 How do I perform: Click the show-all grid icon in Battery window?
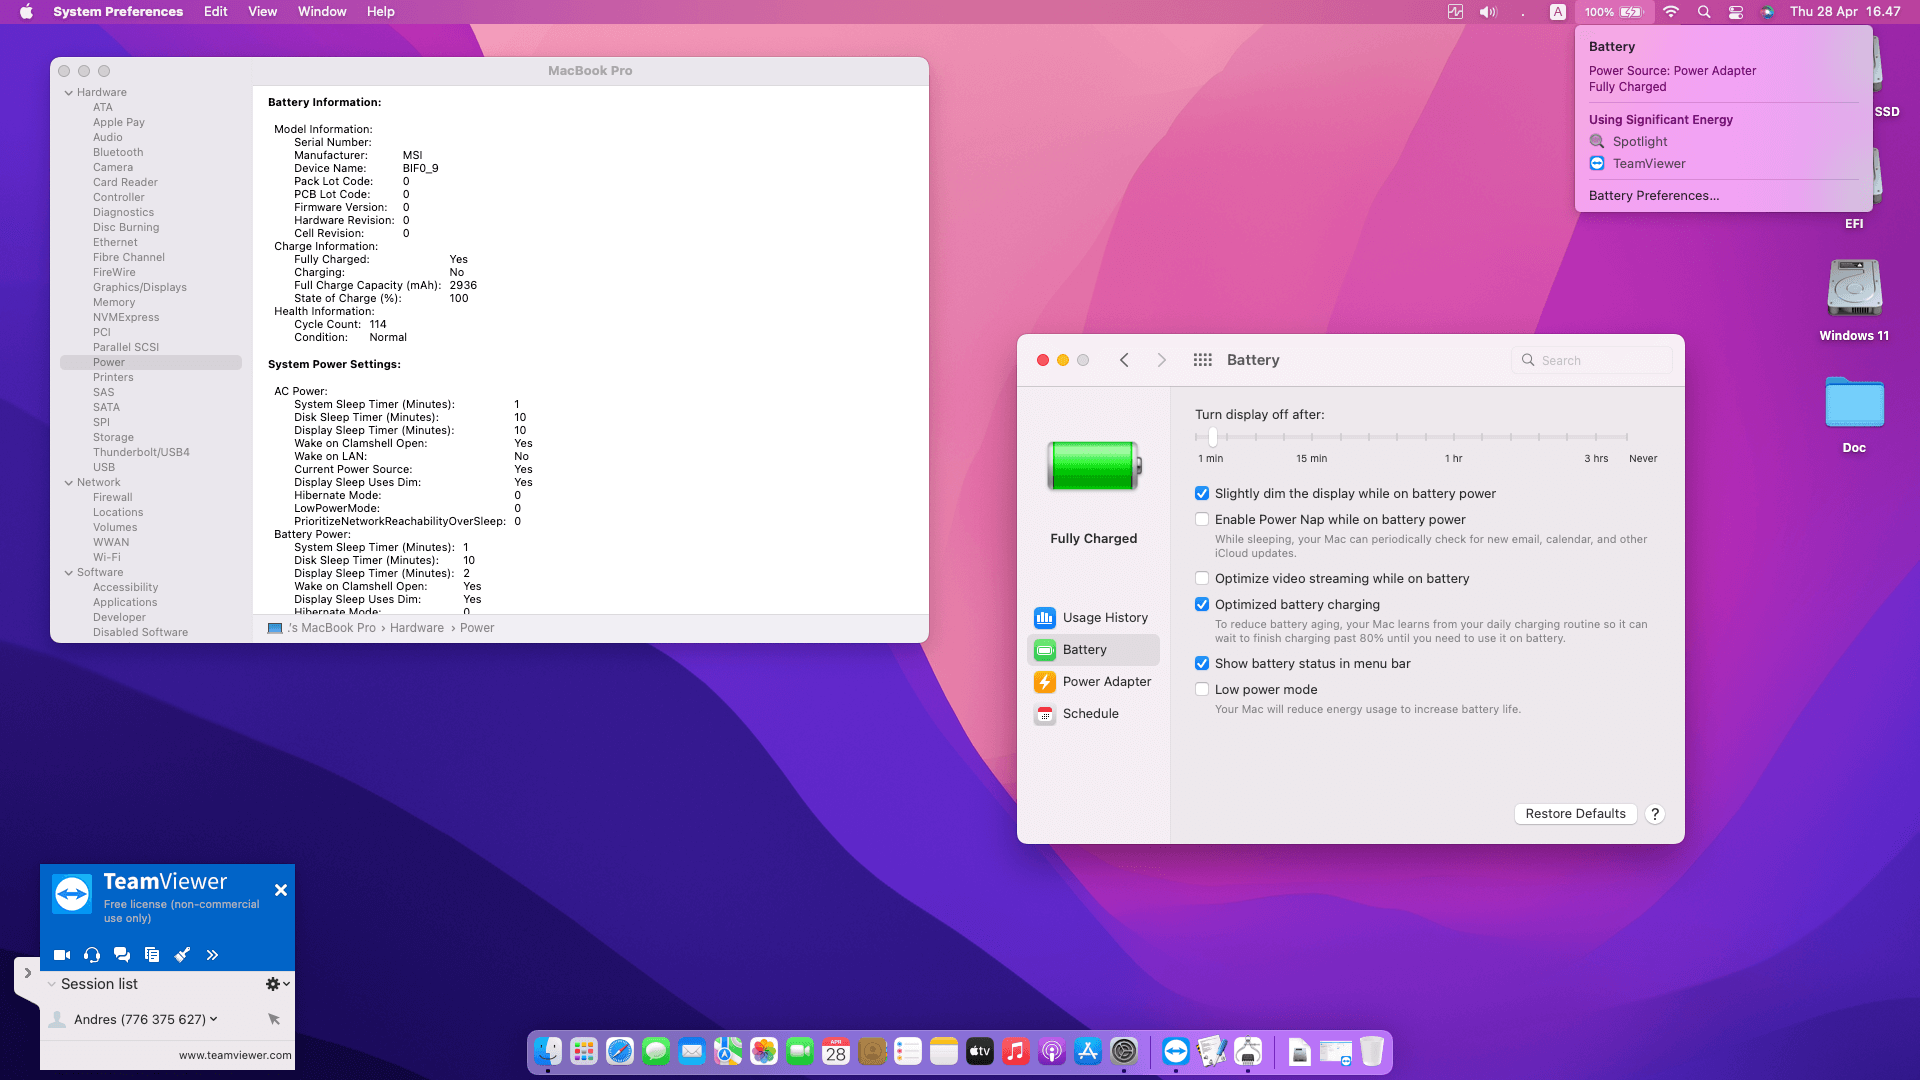point(1202,360)
